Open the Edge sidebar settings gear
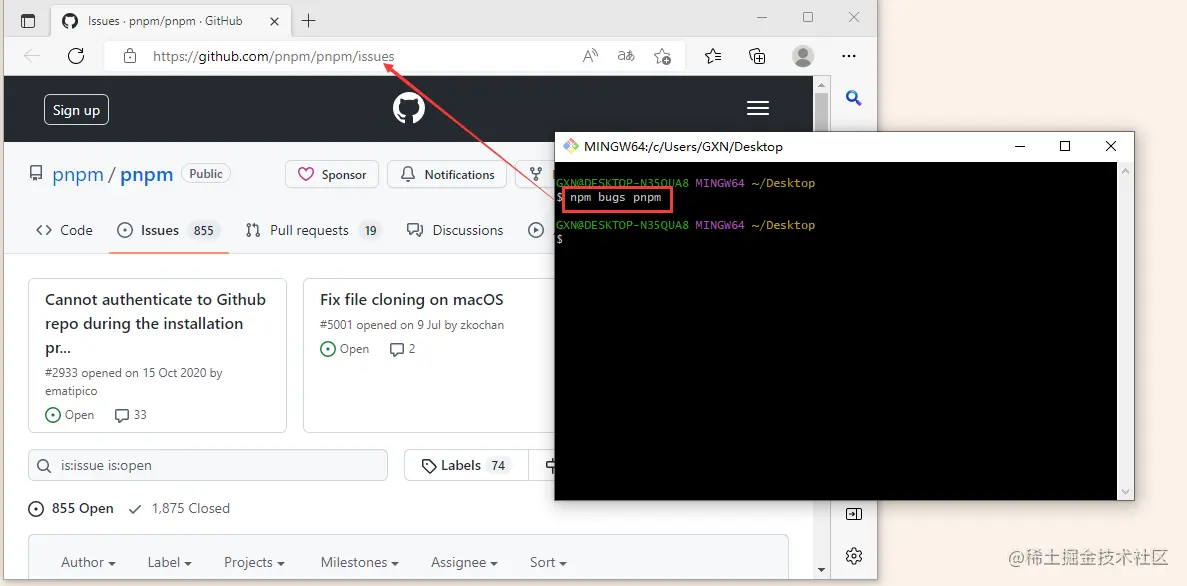 [x=853, y=556]
